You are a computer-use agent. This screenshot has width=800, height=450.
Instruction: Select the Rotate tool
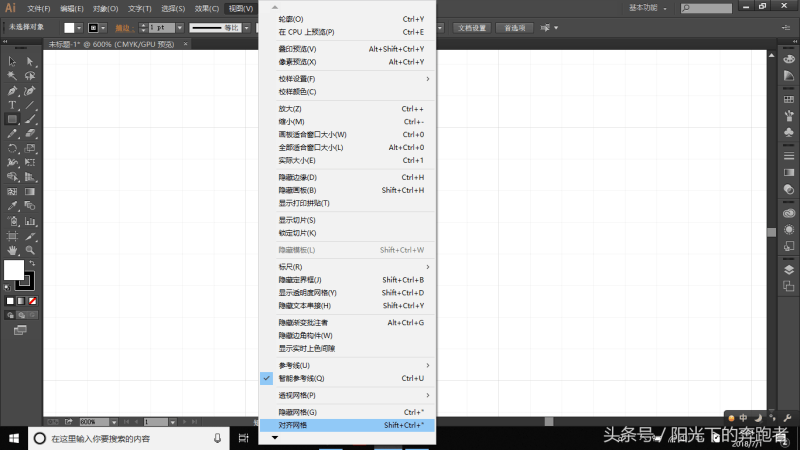coord(12,148)
